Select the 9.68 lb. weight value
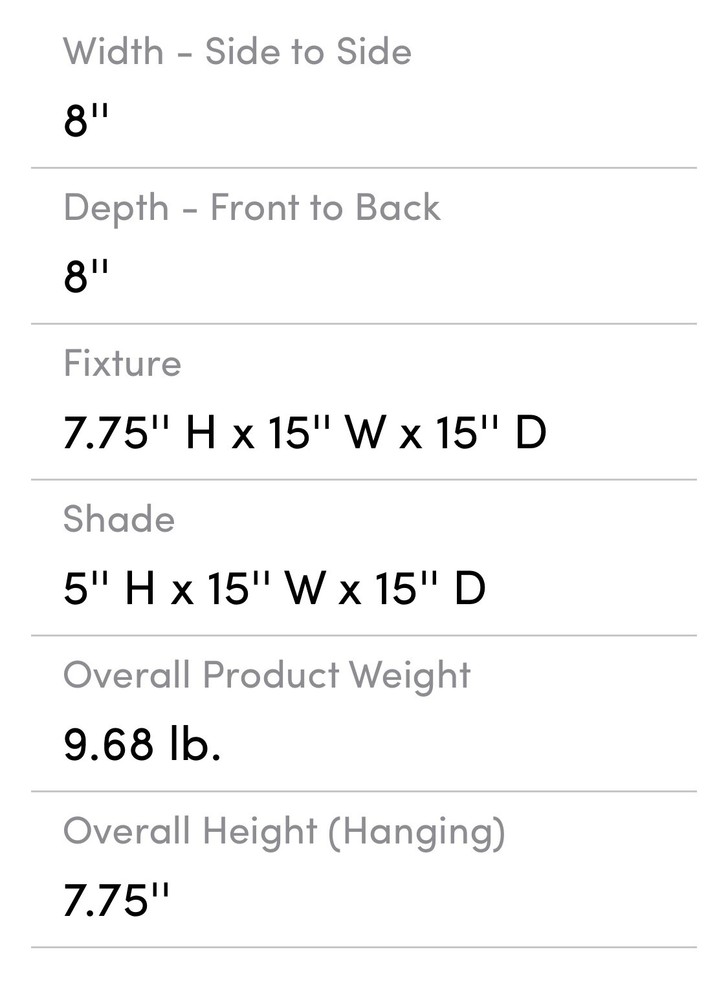Screen dimensions: 728x1000 (x=142, y=745)
